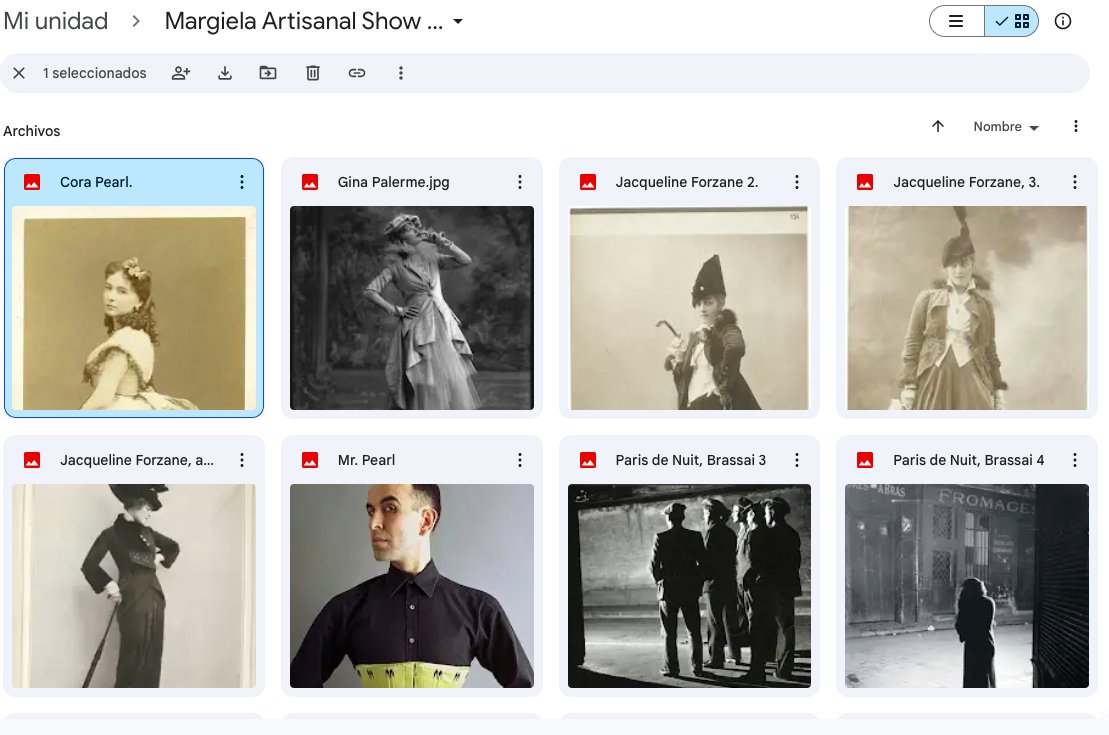Click the Jacqueline Forzane, 3. file name
Image resolution: width=1109 pixels, height=735 pixels.
click(x=966, y=182)
